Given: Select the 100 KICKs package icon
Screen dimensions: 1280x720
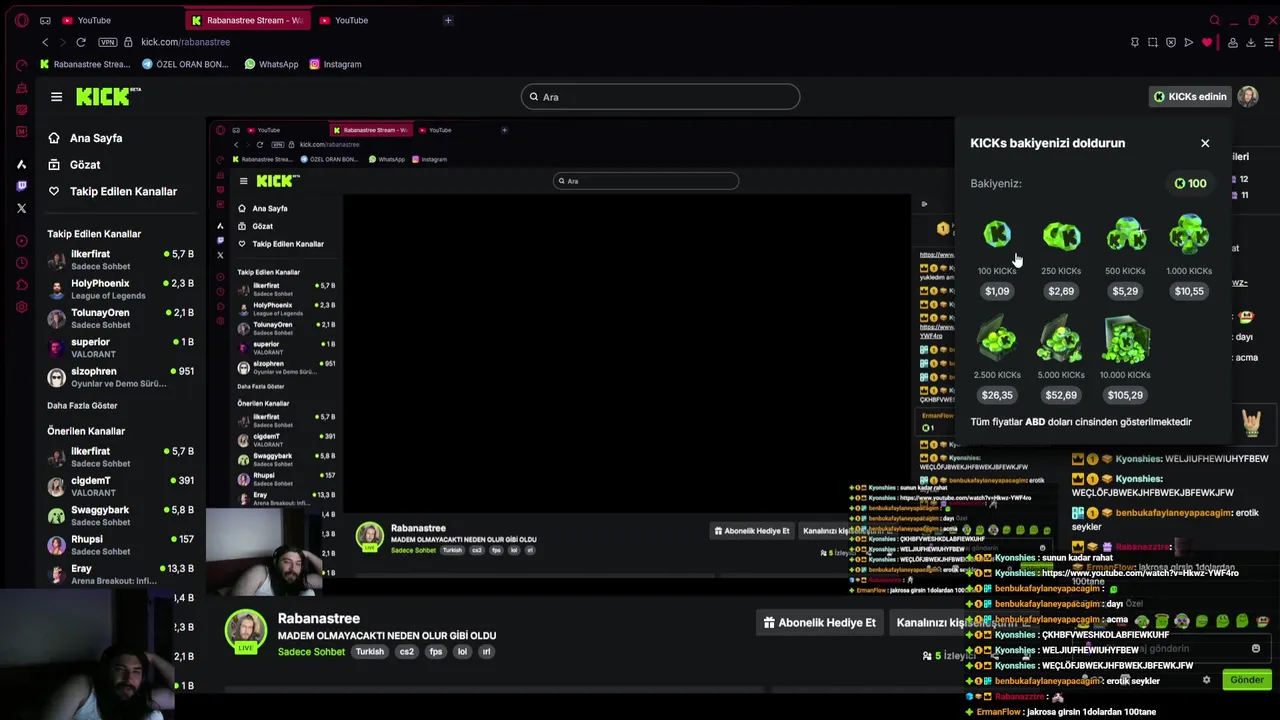Looking at the screenshot, I should pos(997,235).
